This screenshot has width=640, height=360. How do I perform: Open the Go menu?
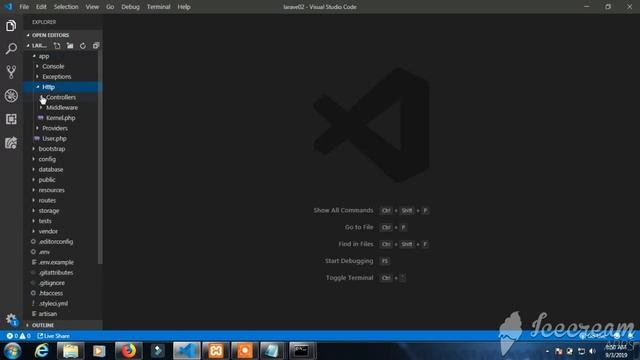[110, 7]
